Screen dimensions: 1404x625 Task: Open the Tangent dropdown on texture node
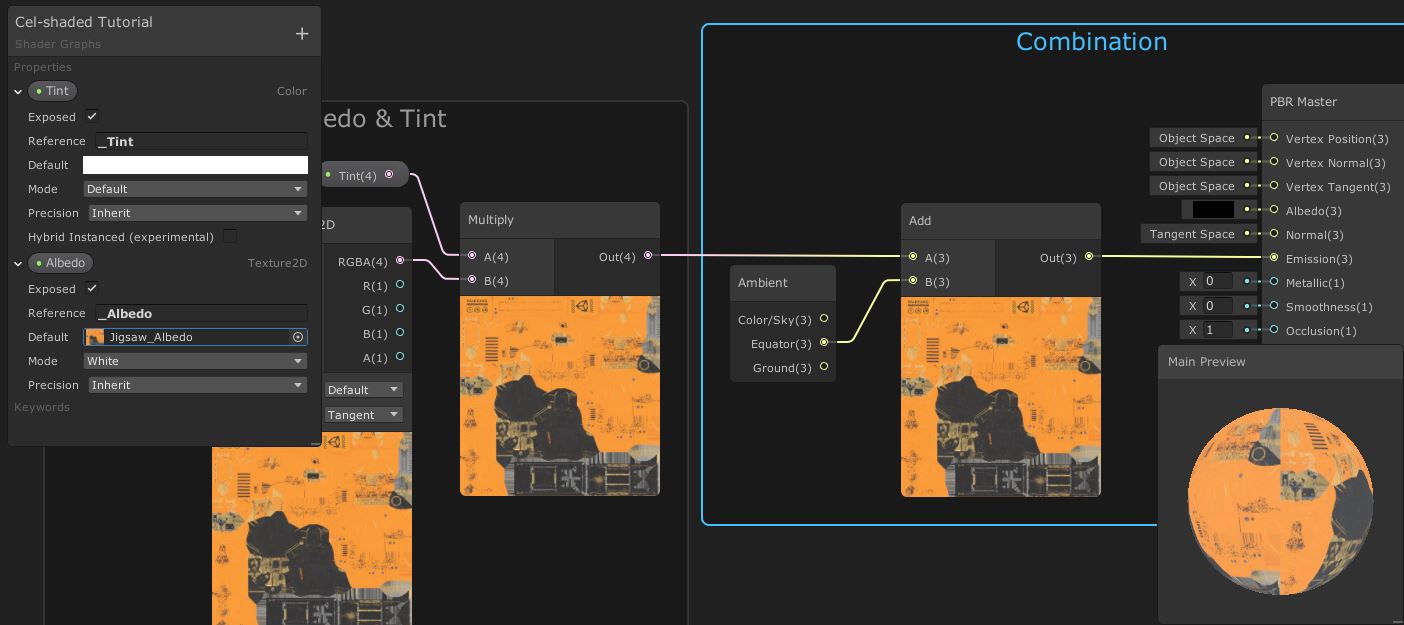[x=364, y=414]
